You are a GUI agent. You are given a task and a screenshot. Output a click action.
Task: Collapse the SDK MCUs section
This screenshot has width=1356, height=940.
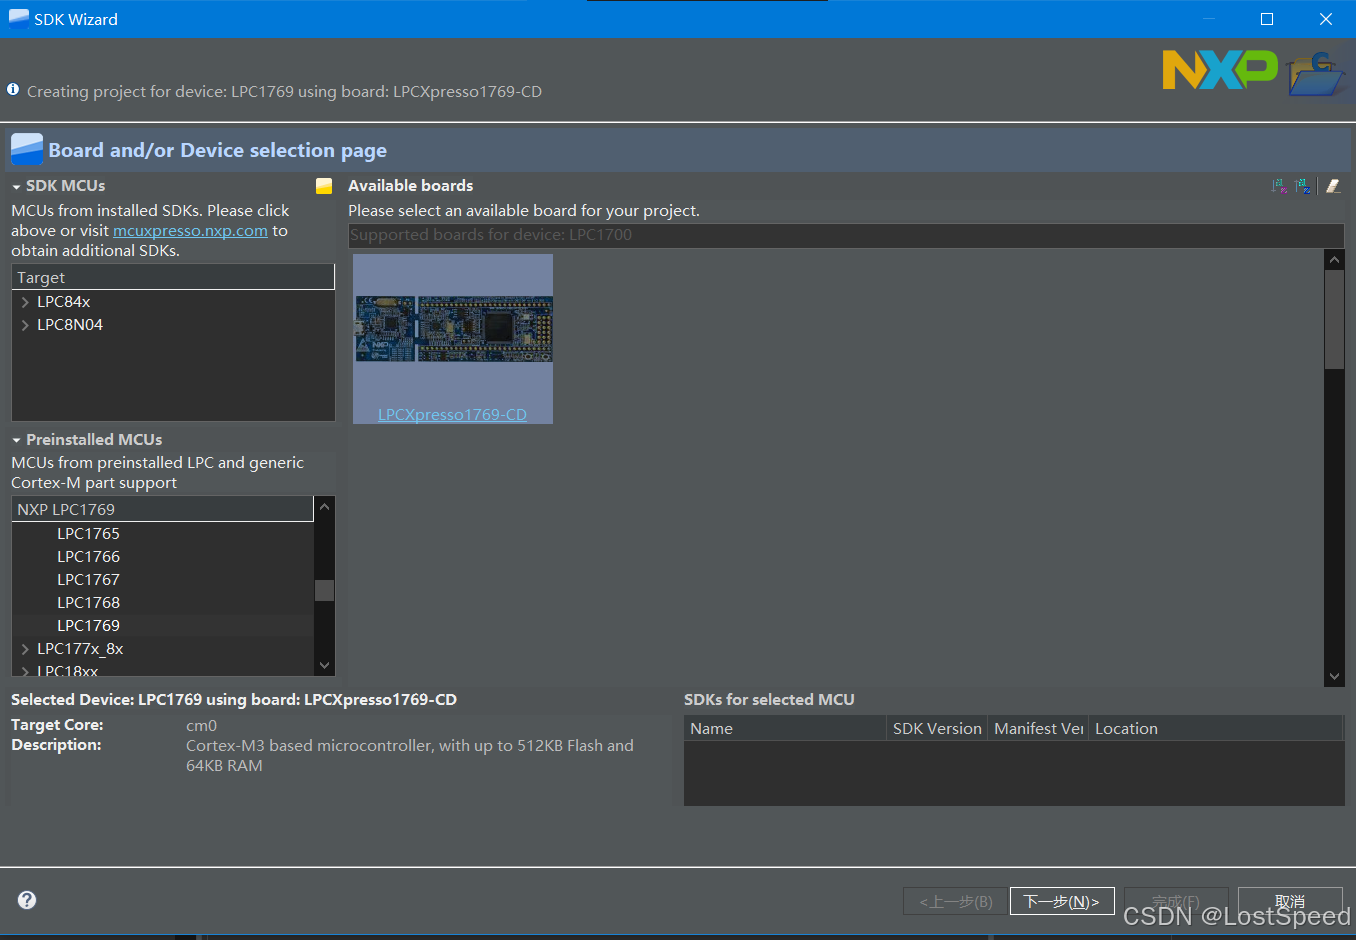pos(16,187)
